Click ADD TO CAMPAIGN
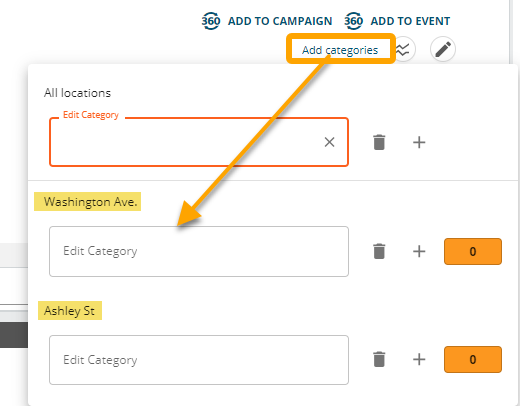 click(x=280, y=21)
